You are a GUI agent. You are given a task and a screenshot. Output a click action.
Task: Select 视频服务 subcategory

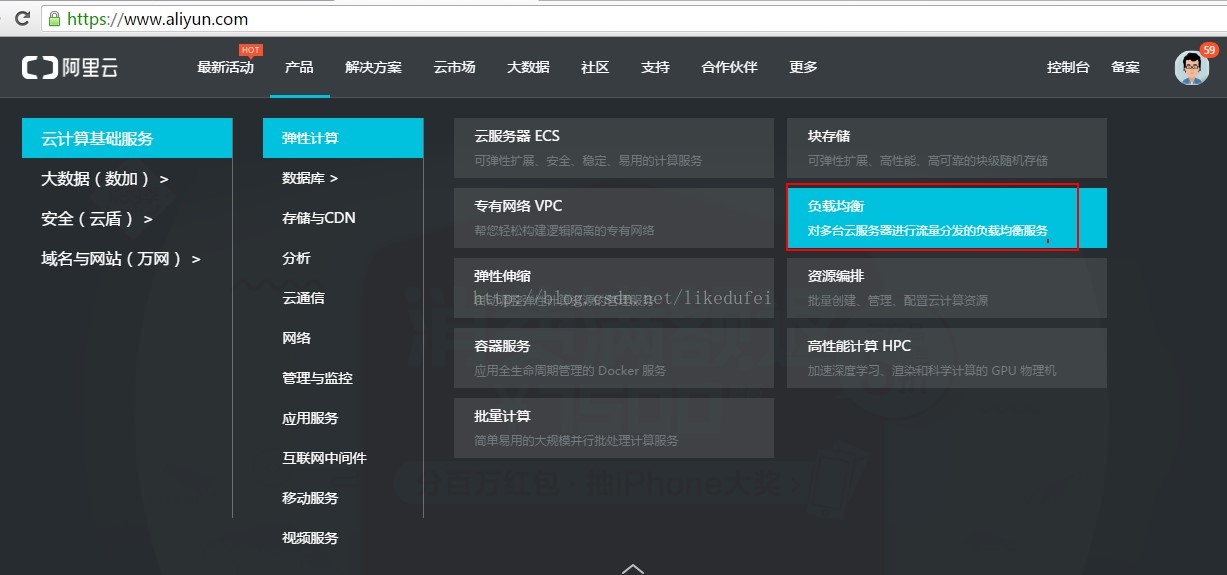point(310,538)
